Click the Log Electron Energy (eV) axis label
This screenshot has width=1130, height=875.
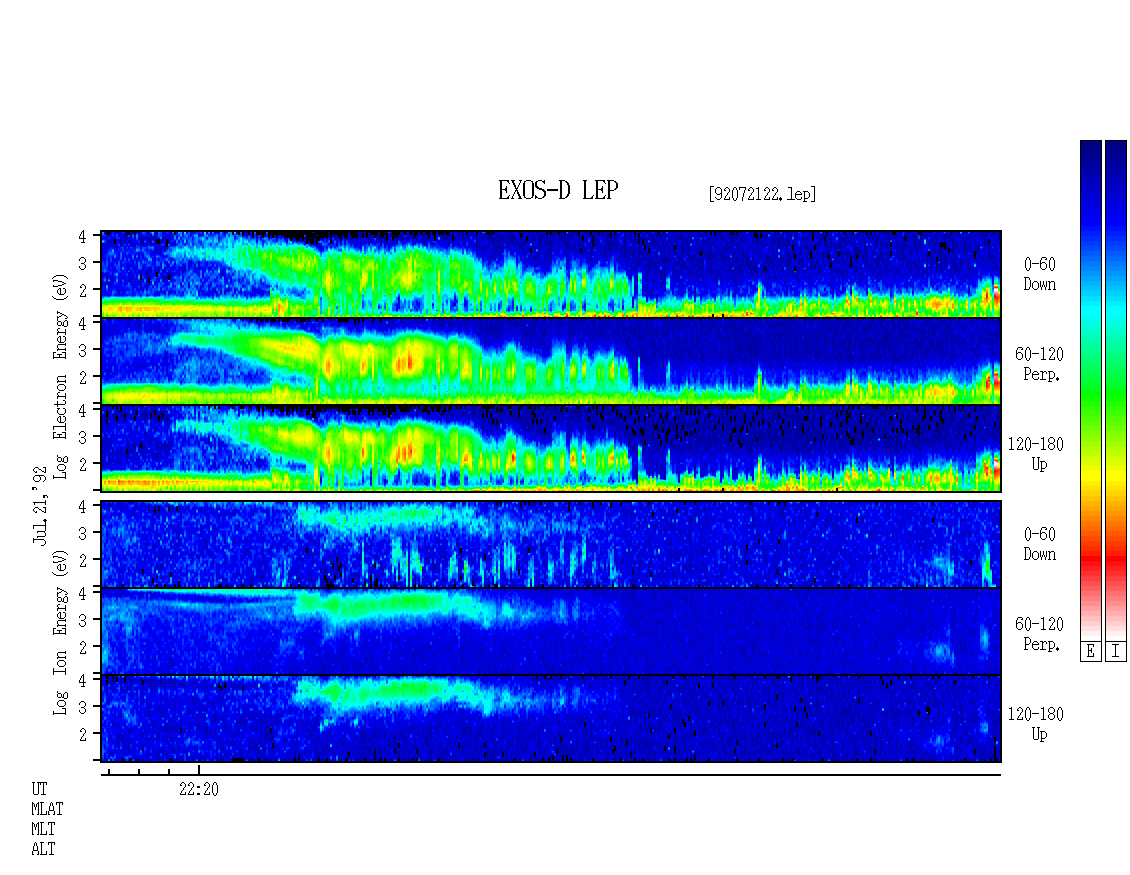pos(61,376)
